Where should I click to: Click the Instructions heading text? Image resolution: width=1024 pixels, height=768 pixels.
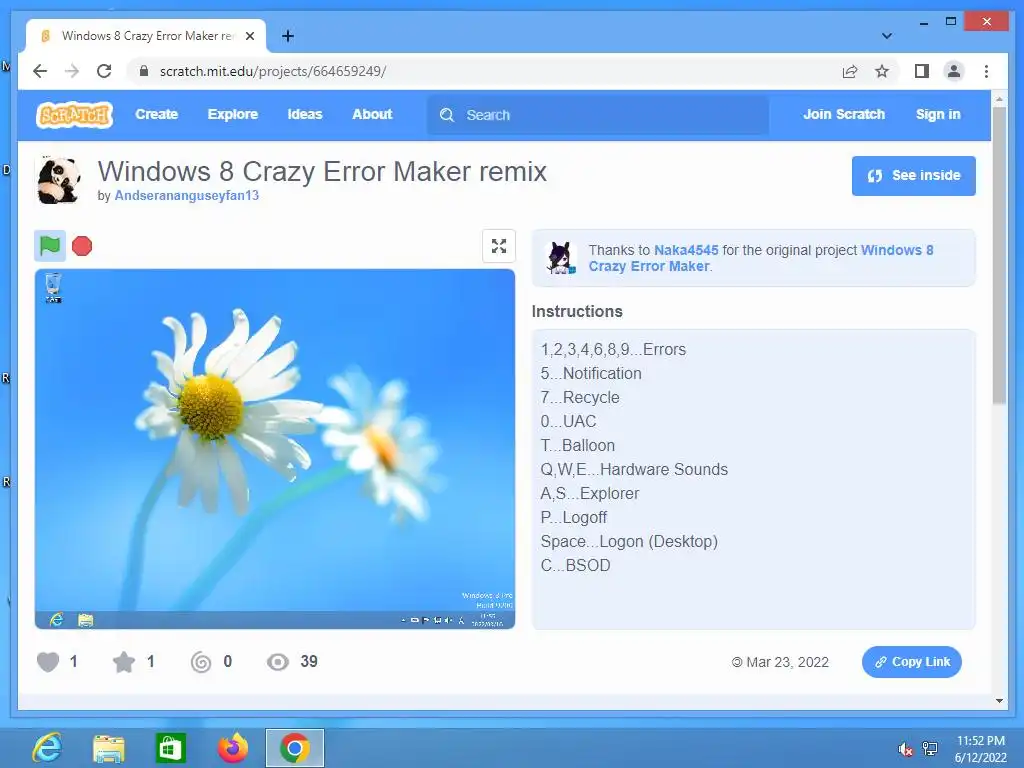pos(577,312)
